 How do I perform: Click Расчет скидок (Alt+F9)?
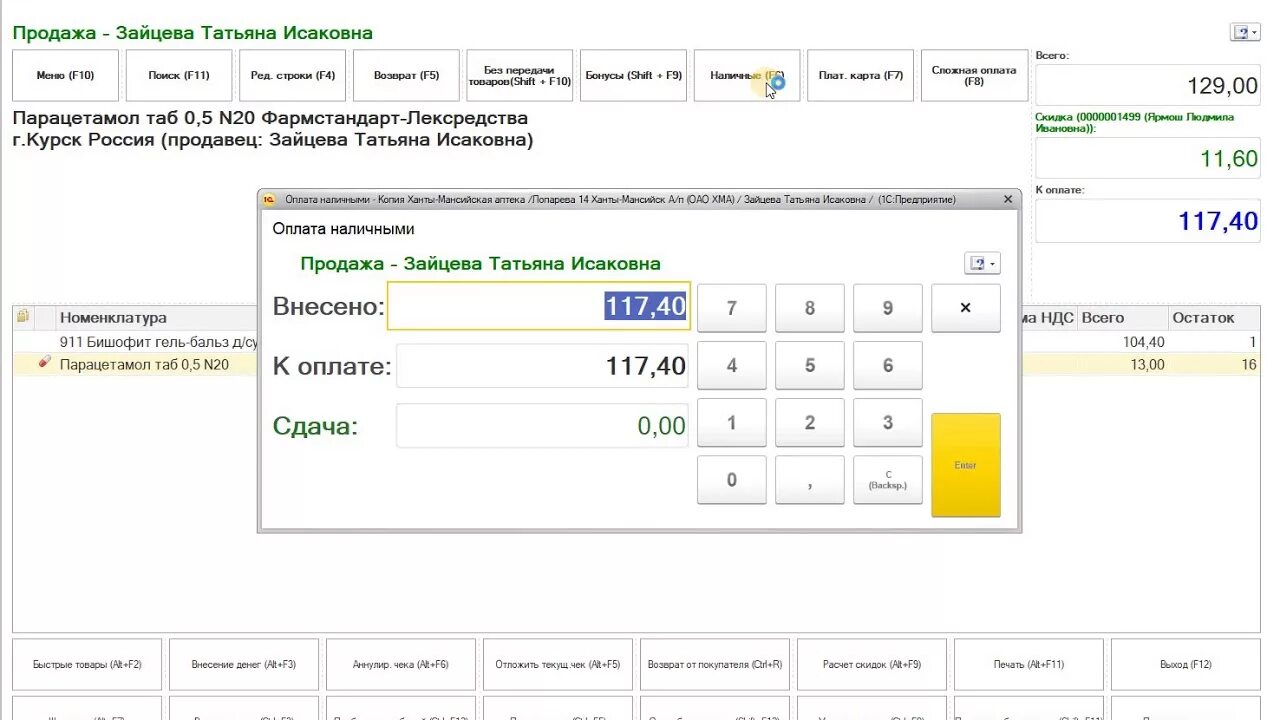[872, 665]
